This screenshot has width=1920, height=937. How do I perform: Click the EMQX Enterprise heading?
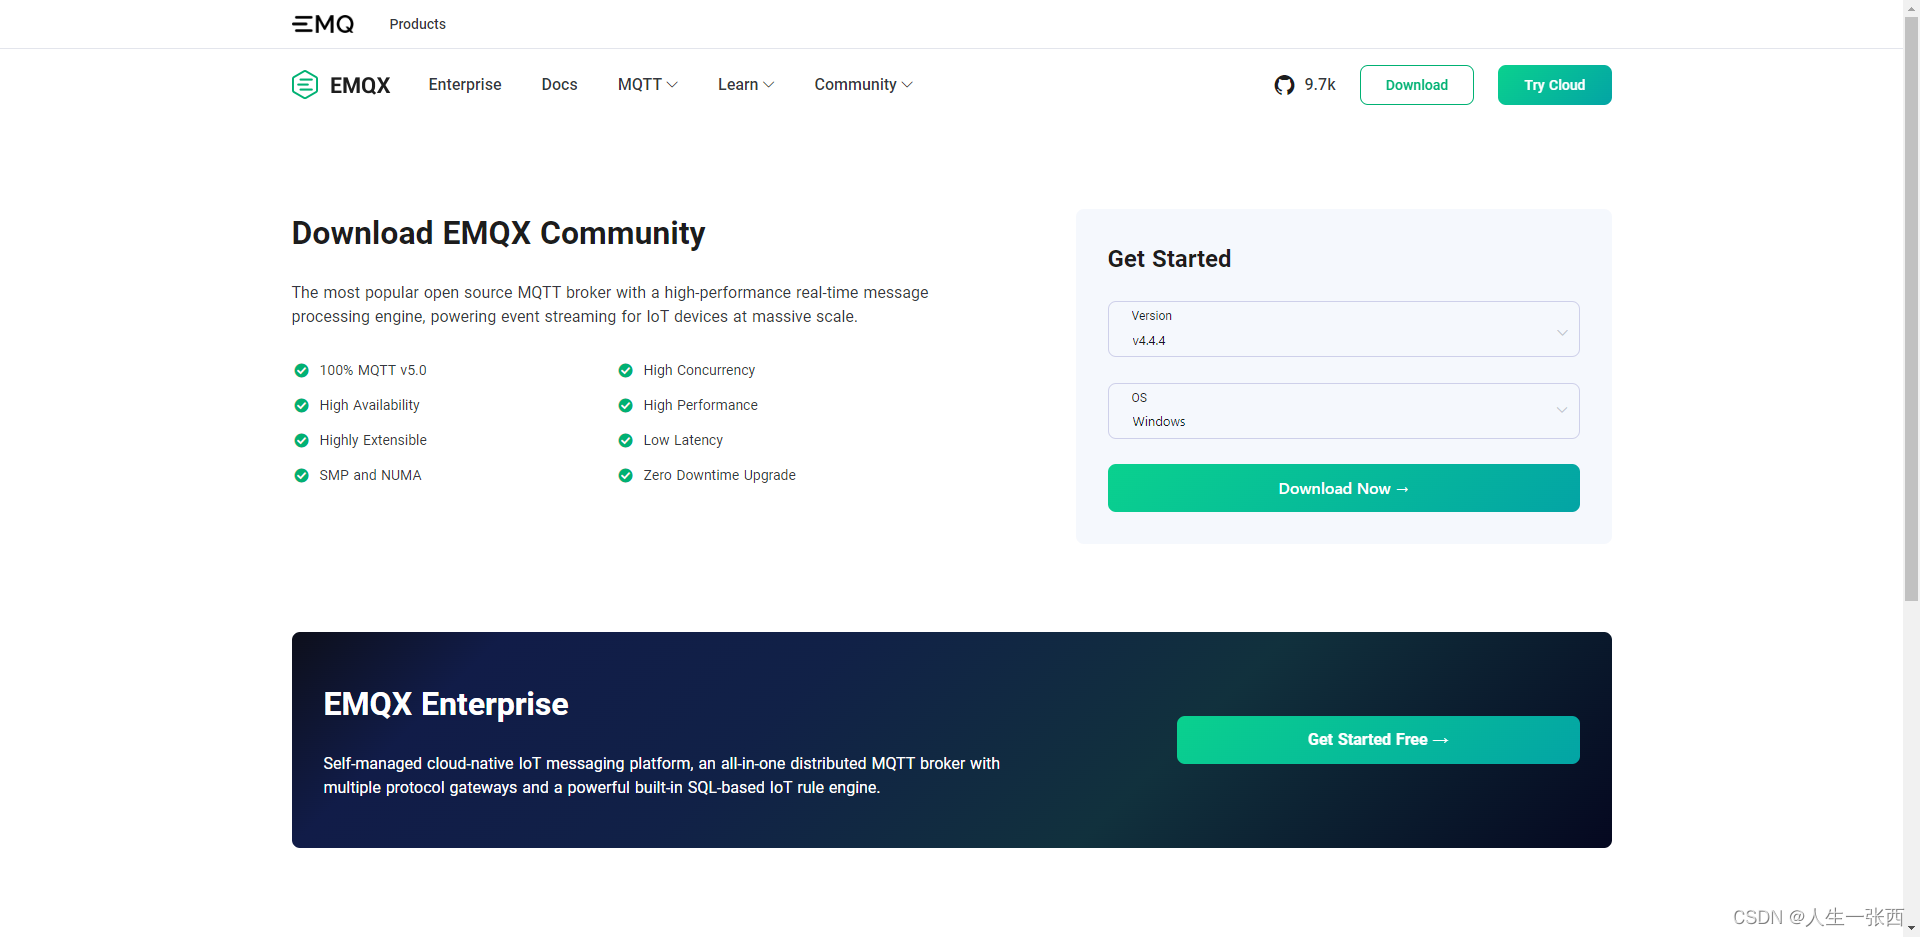click(x=446, y=704)
